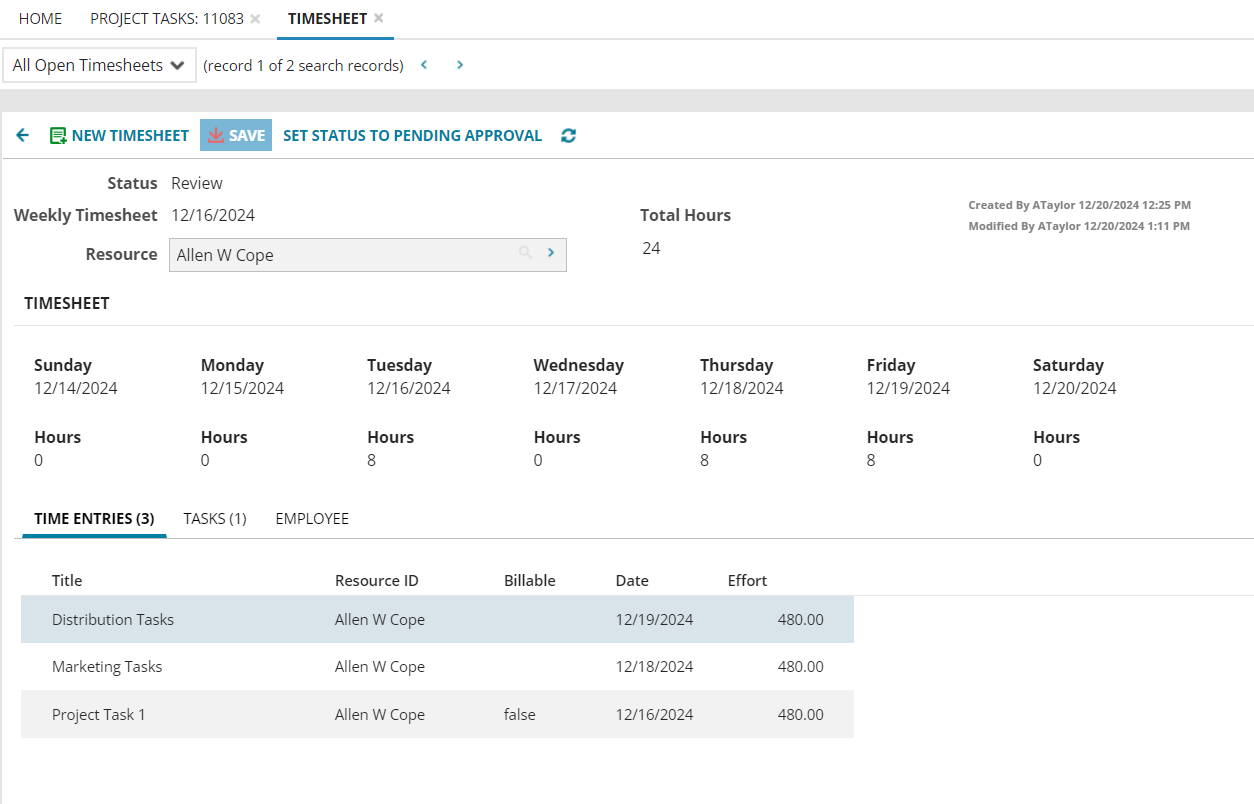
Task: Open the Employee tab
Action: [x=312, y=518]
